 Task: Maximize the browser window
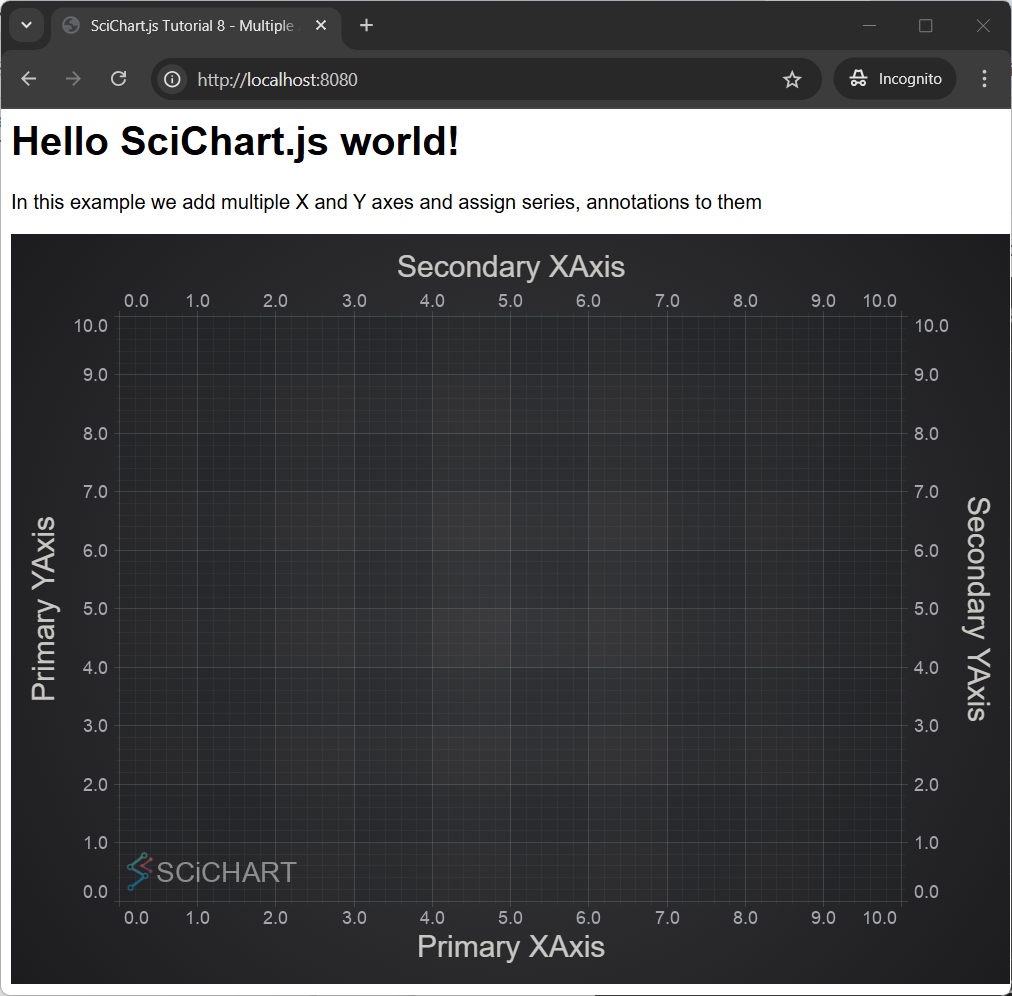[925, 26]
